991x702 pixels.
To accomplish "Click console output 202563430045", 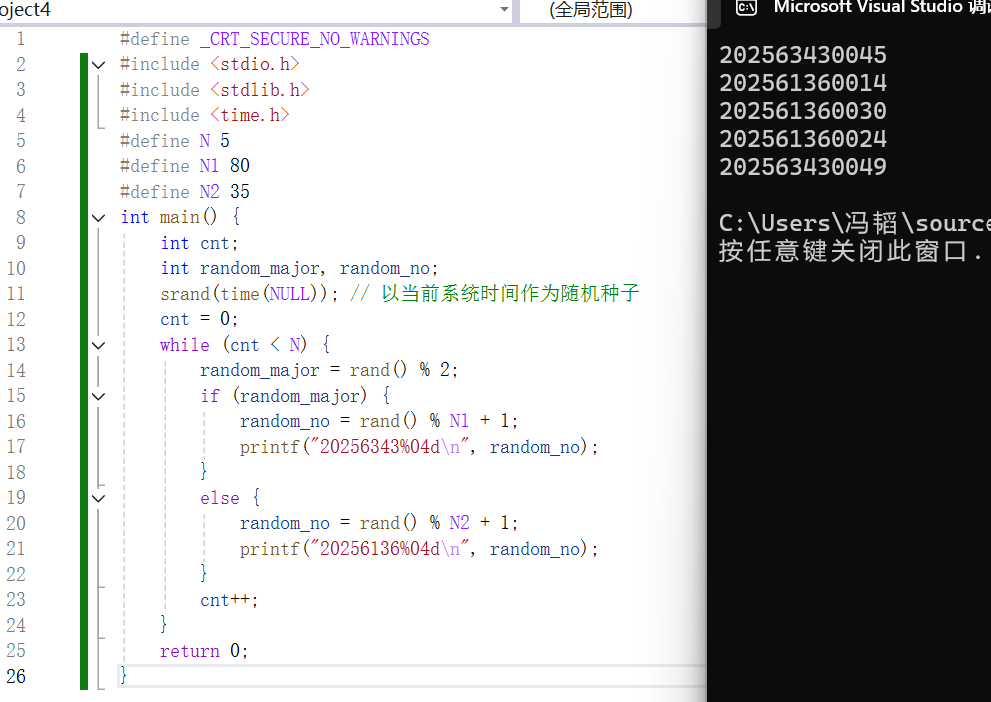I will (803, 55).
